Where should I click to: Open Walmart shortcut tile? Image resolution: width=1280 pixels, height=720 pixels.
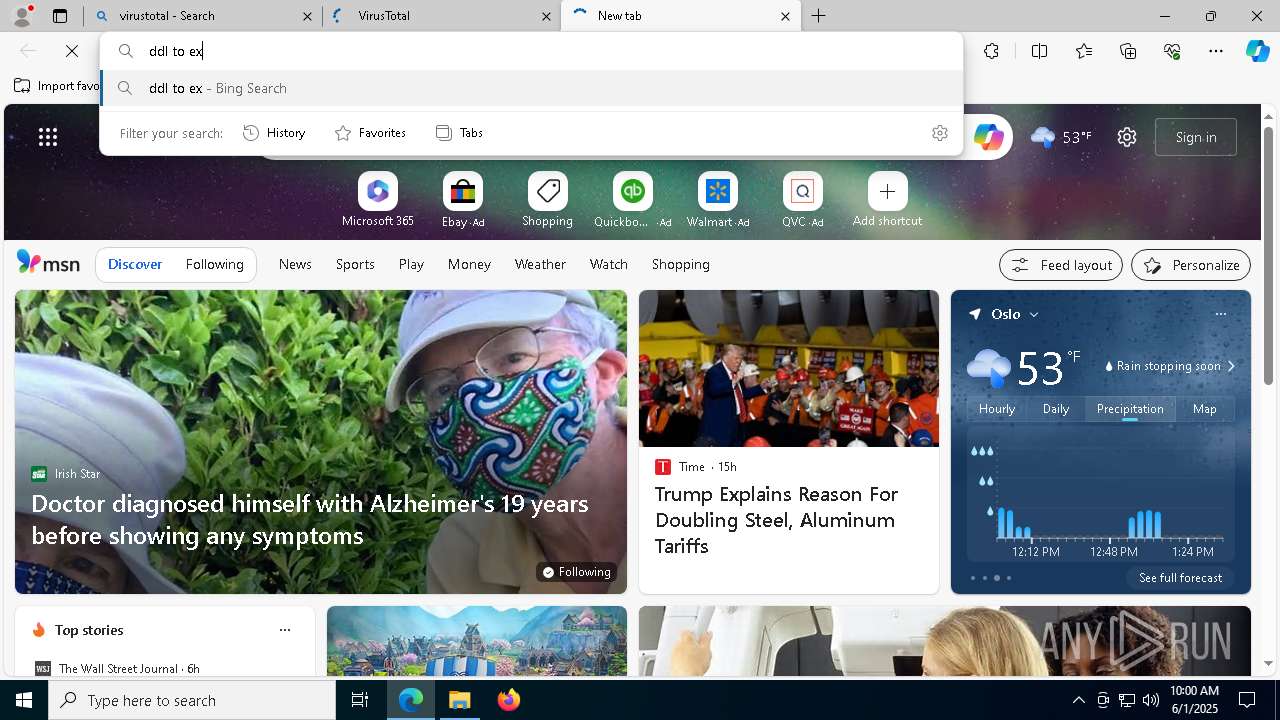coord(717,200)
